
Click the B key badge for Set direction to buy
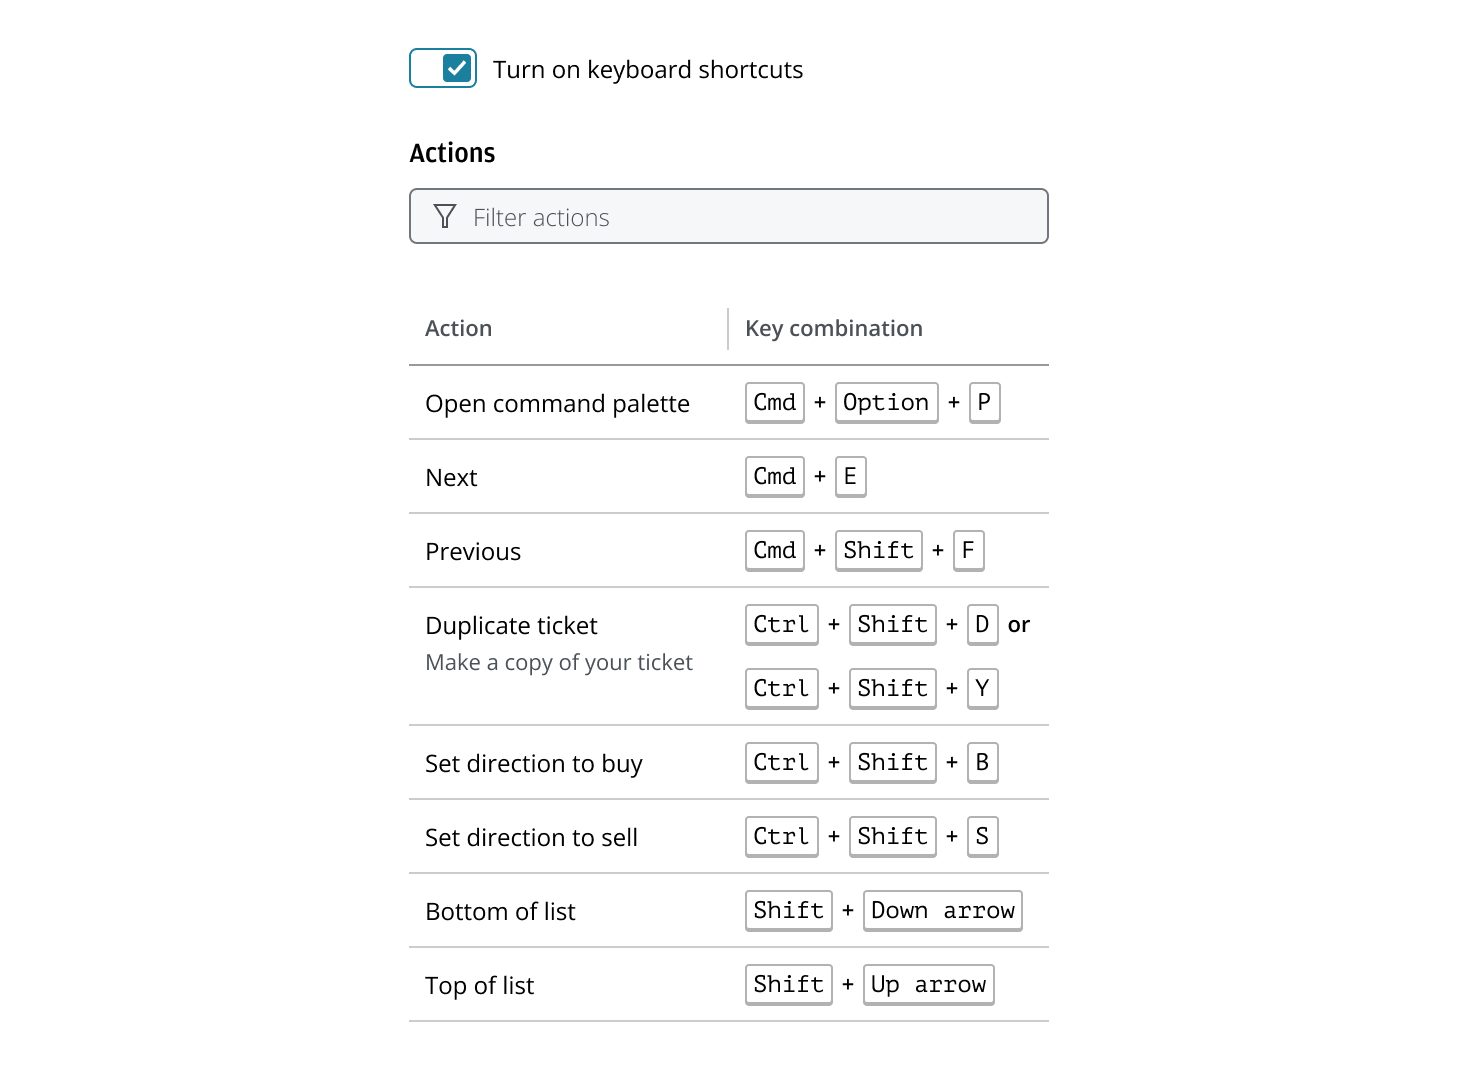point(982,762)
